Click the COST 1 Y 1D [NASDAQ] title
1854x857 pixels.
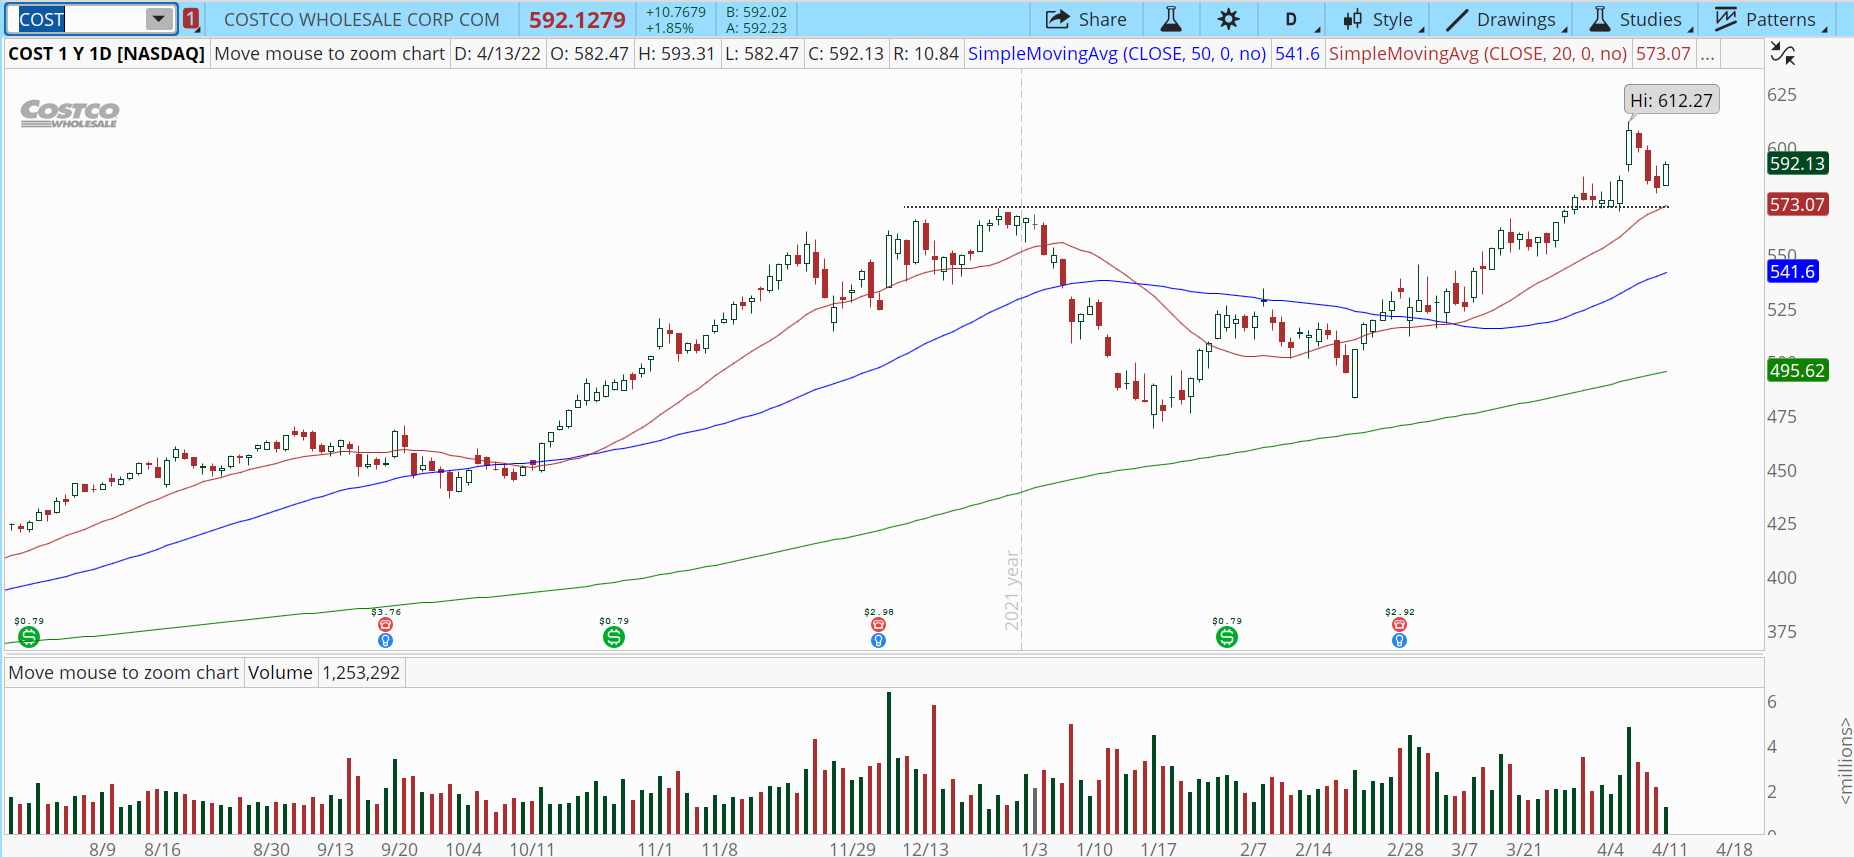[x=107, y=54]
